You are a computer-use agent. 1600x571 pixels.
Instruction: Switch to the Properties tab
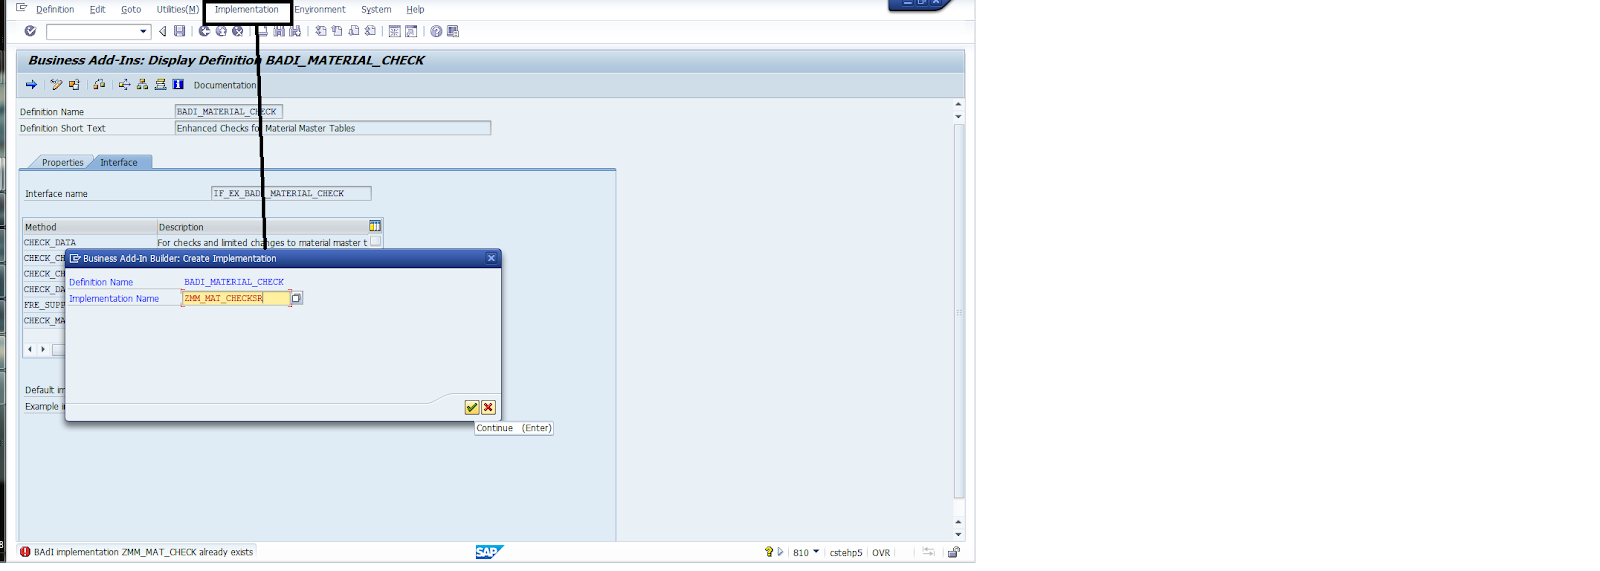pos(62,162)
